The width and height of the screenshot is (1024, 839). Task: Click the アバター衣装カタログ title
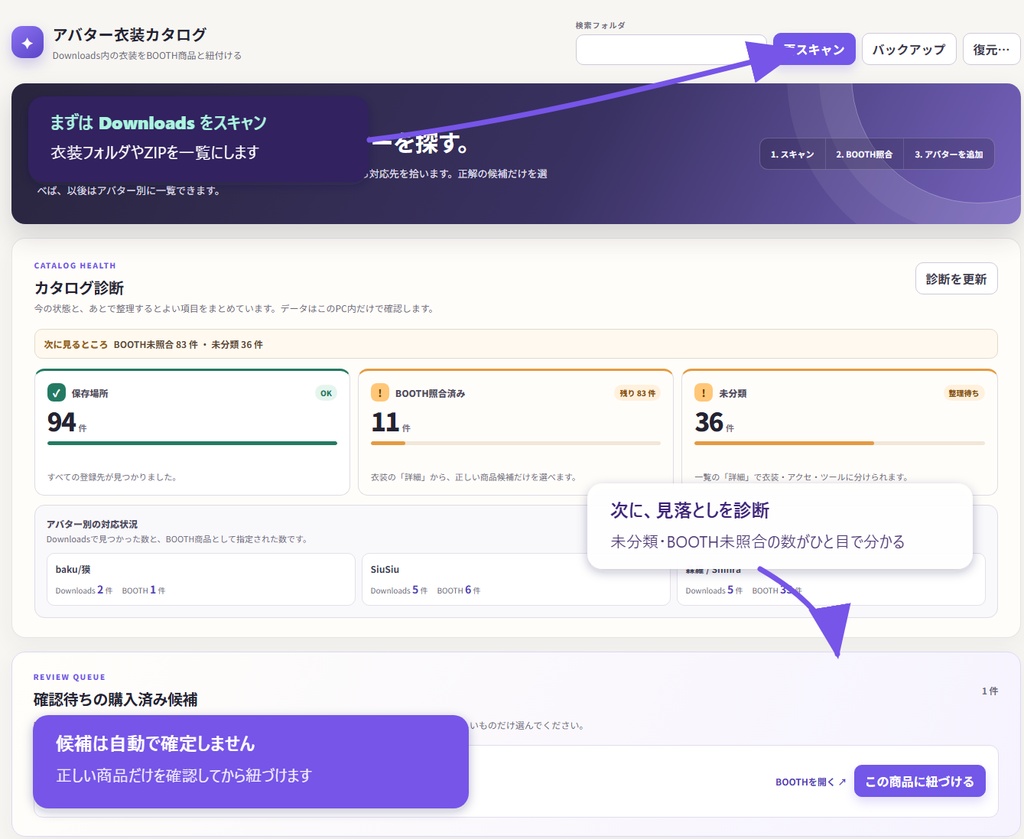coord(129,35)
